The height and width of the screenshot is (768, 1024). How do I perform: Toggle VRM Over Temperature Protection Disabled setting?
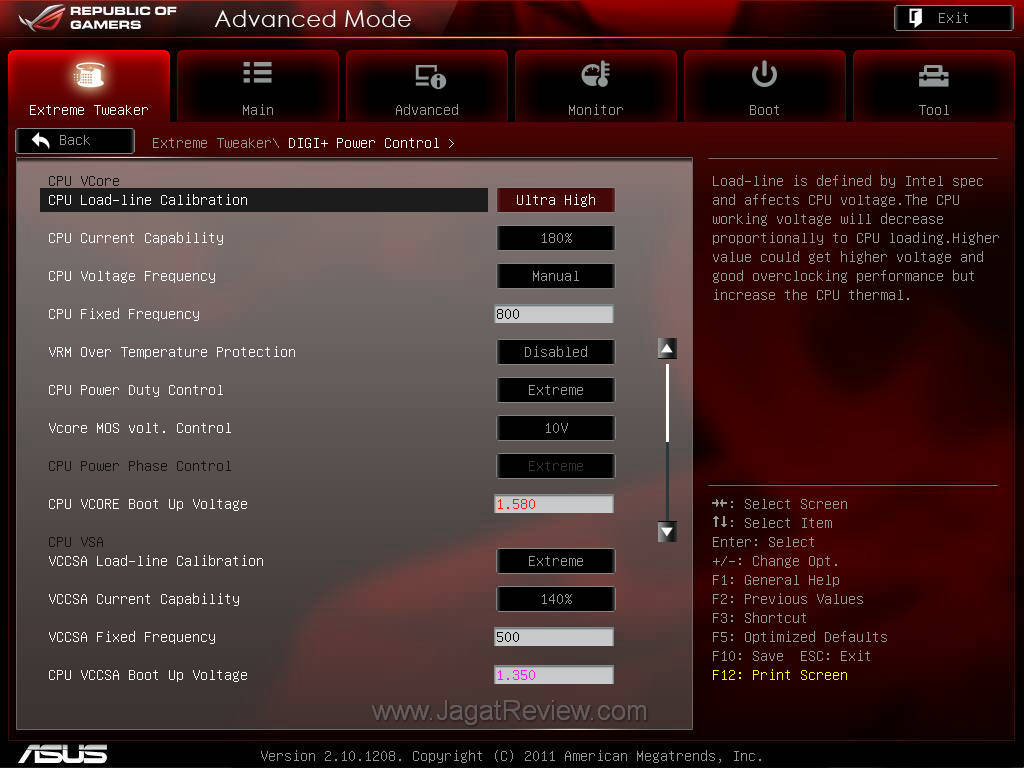[555, 352]
